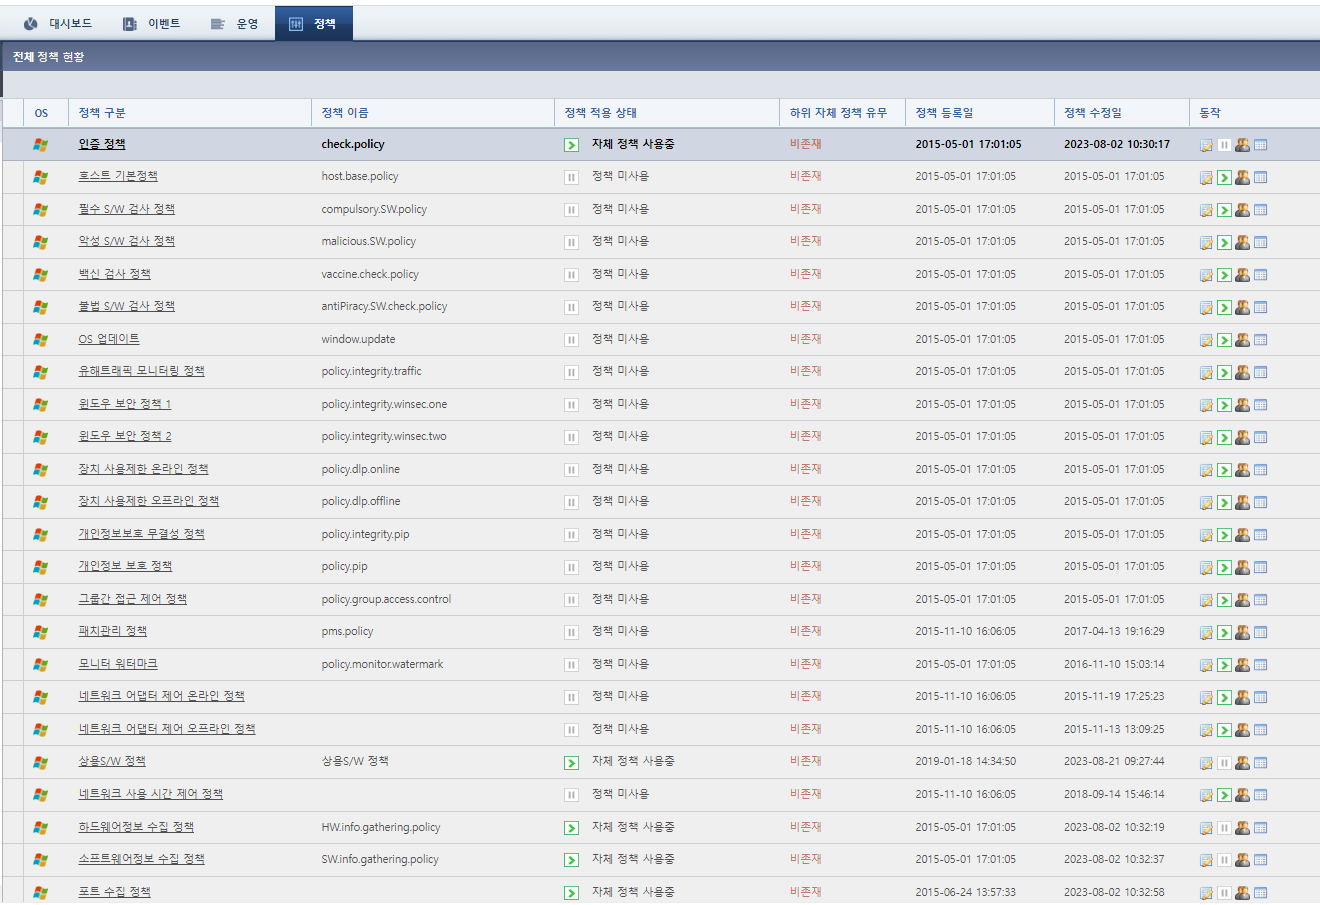Click the modified date 2023-08-21 09:27:44
The height and width of the screenshot is (905, 1320).
click(1114, 761)
